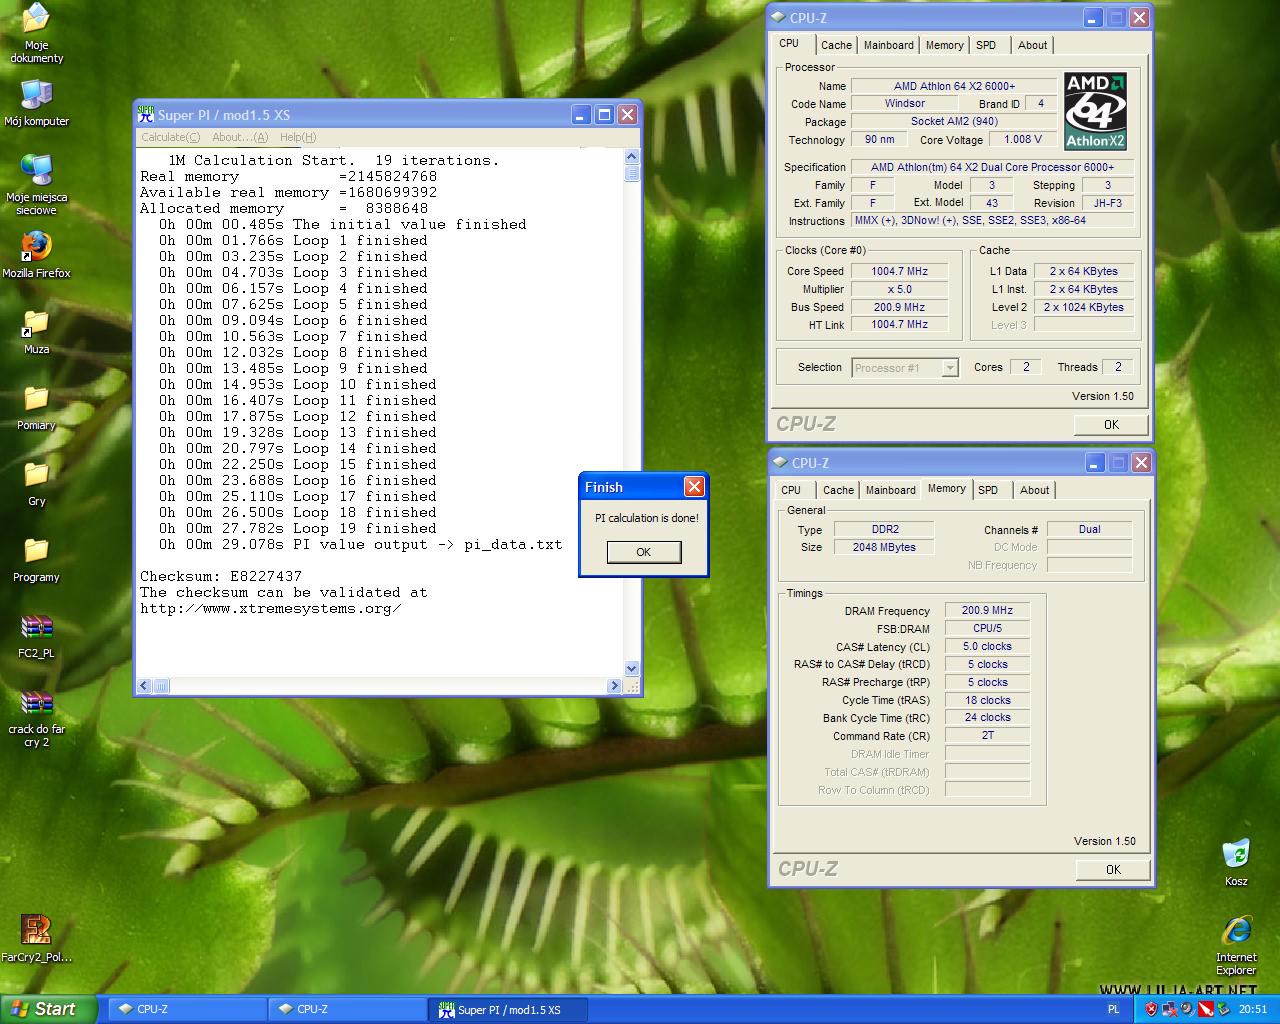This screenshot has height=1024, width=1280.
Task: Open the Moje miejsca sieciowe icon
Action: tap(36, 170)
